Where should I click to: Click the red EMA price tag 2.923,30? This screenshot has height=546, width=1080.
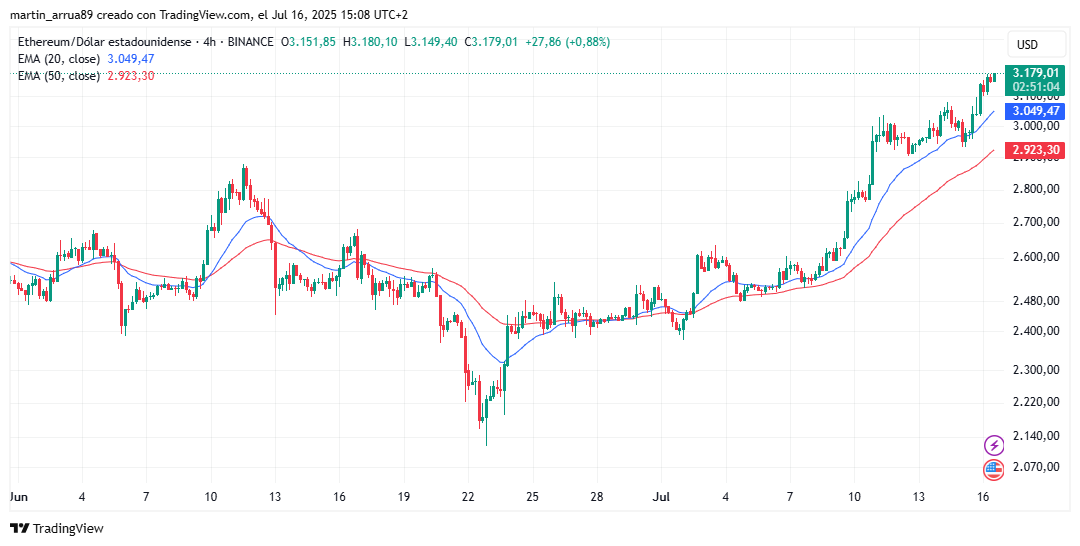1035,149
